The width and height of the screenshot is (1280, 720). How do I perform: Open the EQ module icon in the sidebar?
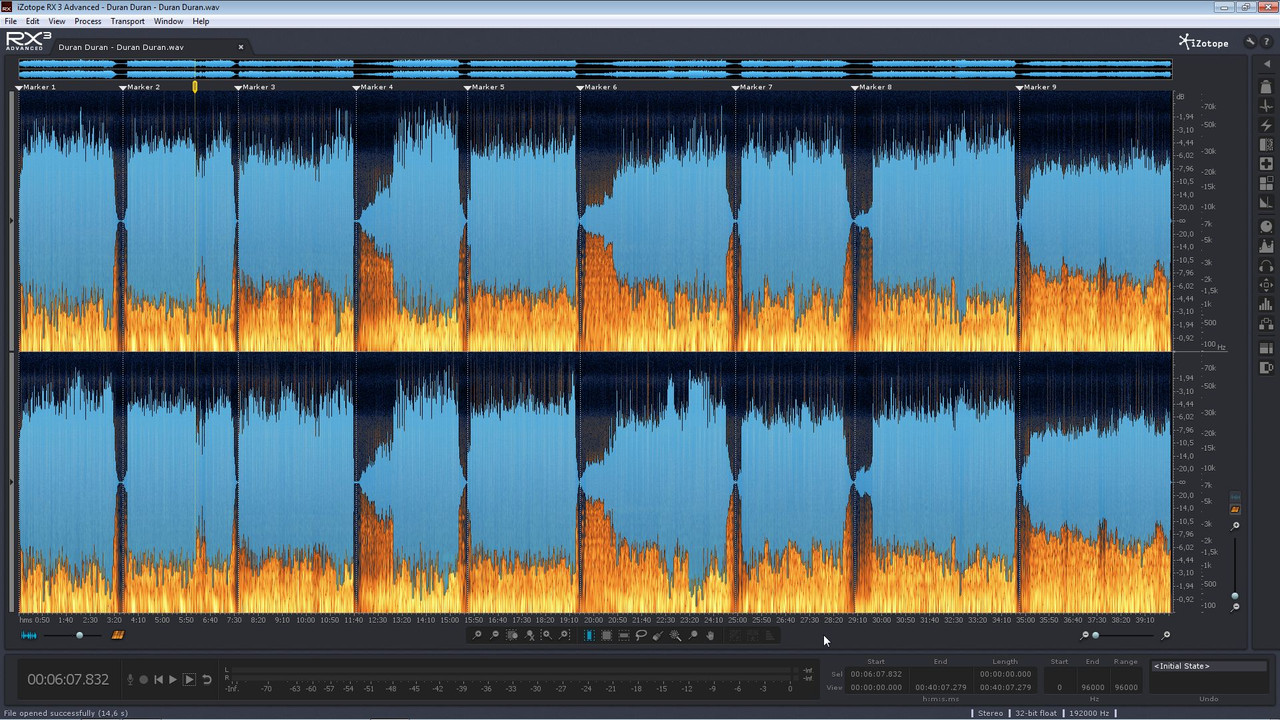1266,246
